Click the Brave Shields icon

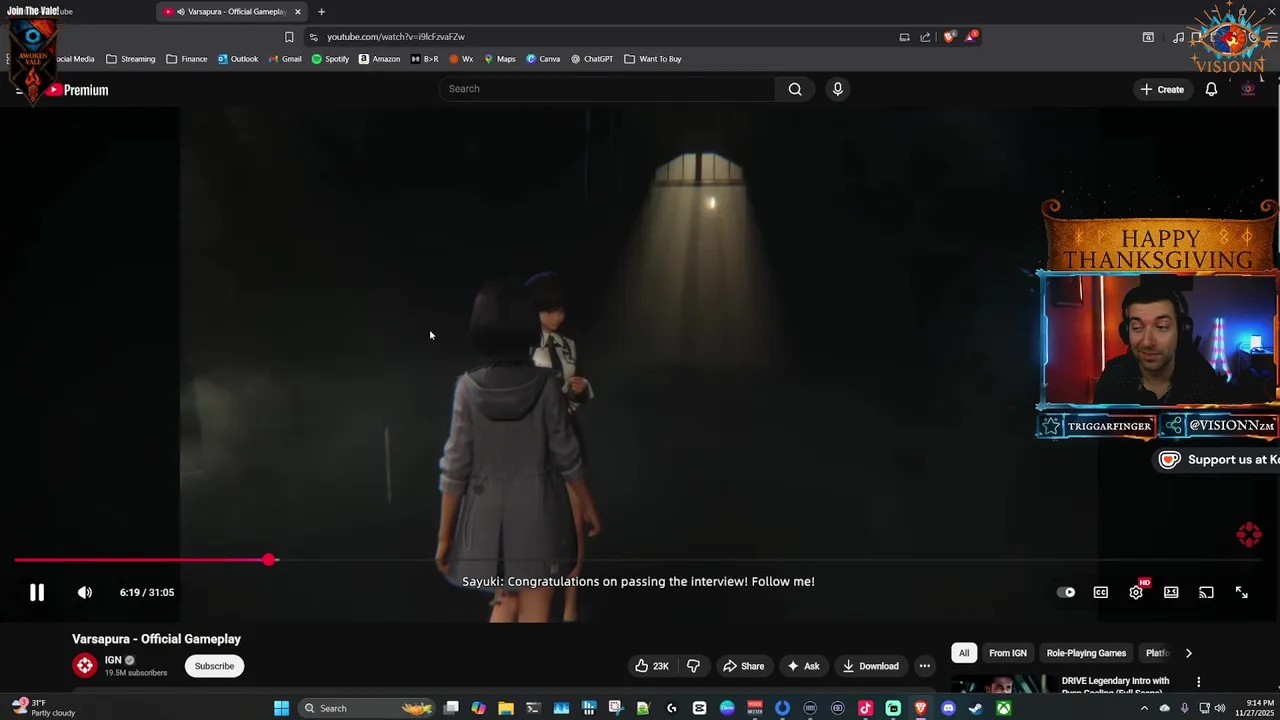948,37
